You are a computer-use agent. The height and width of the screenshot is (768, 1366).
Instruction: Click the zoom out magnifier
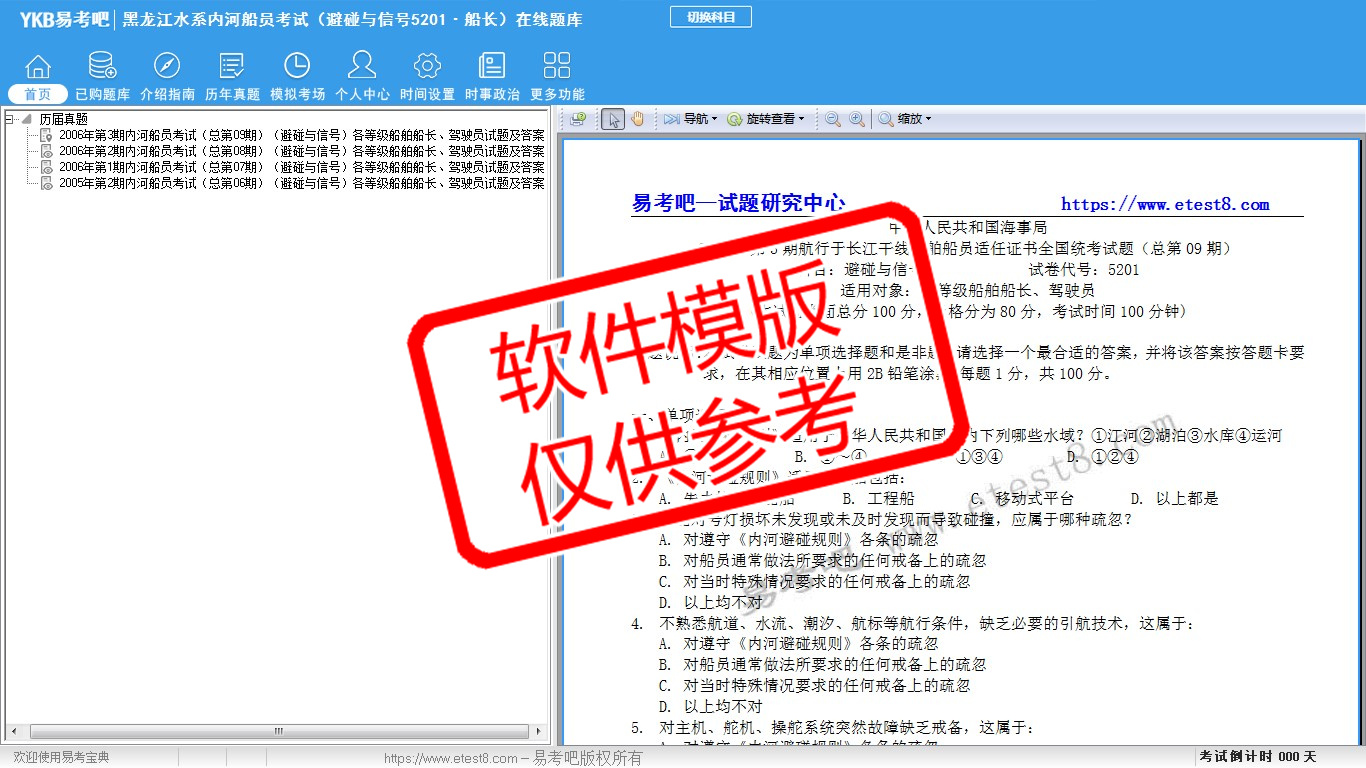[832, 119]
